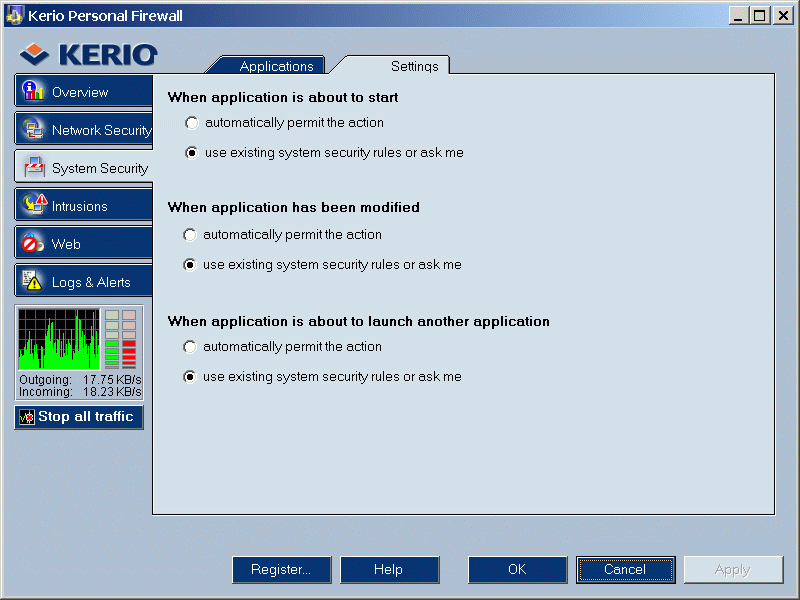The width and height of the screenshot is (800, 600).
Task: Open the Network Security section
Action: 84,130
